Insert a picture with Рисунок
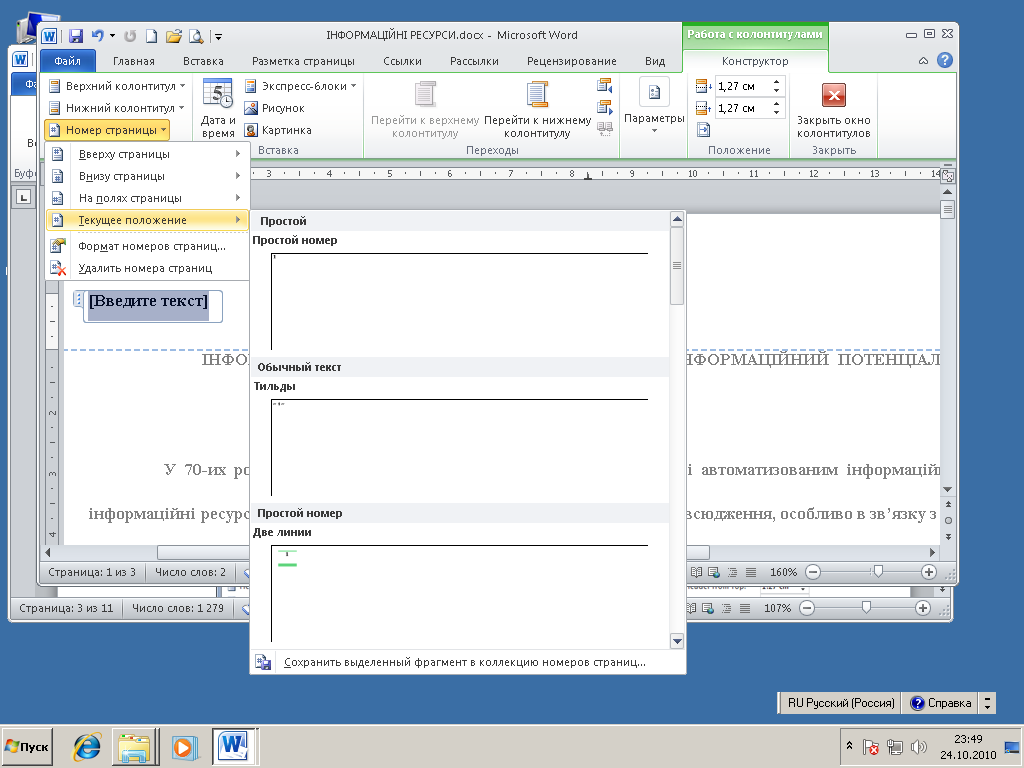Image resolution: width=1024 pixels, height=768 pixels. tap(274, 108)
